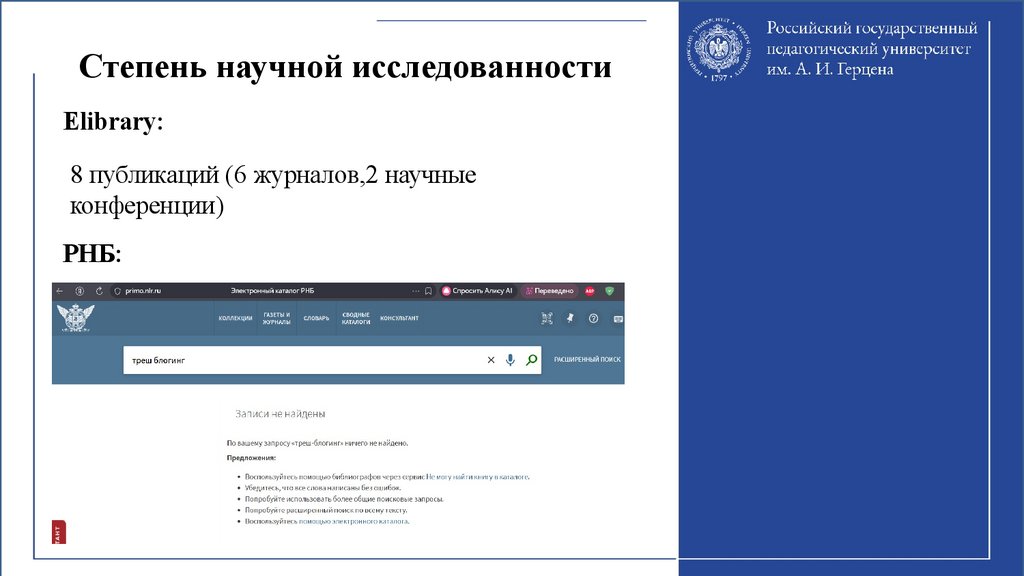
Task: Follow the 'Не могу найти книгу в каталоге' link
Action: pyautogui.click(x=477, y=477)
